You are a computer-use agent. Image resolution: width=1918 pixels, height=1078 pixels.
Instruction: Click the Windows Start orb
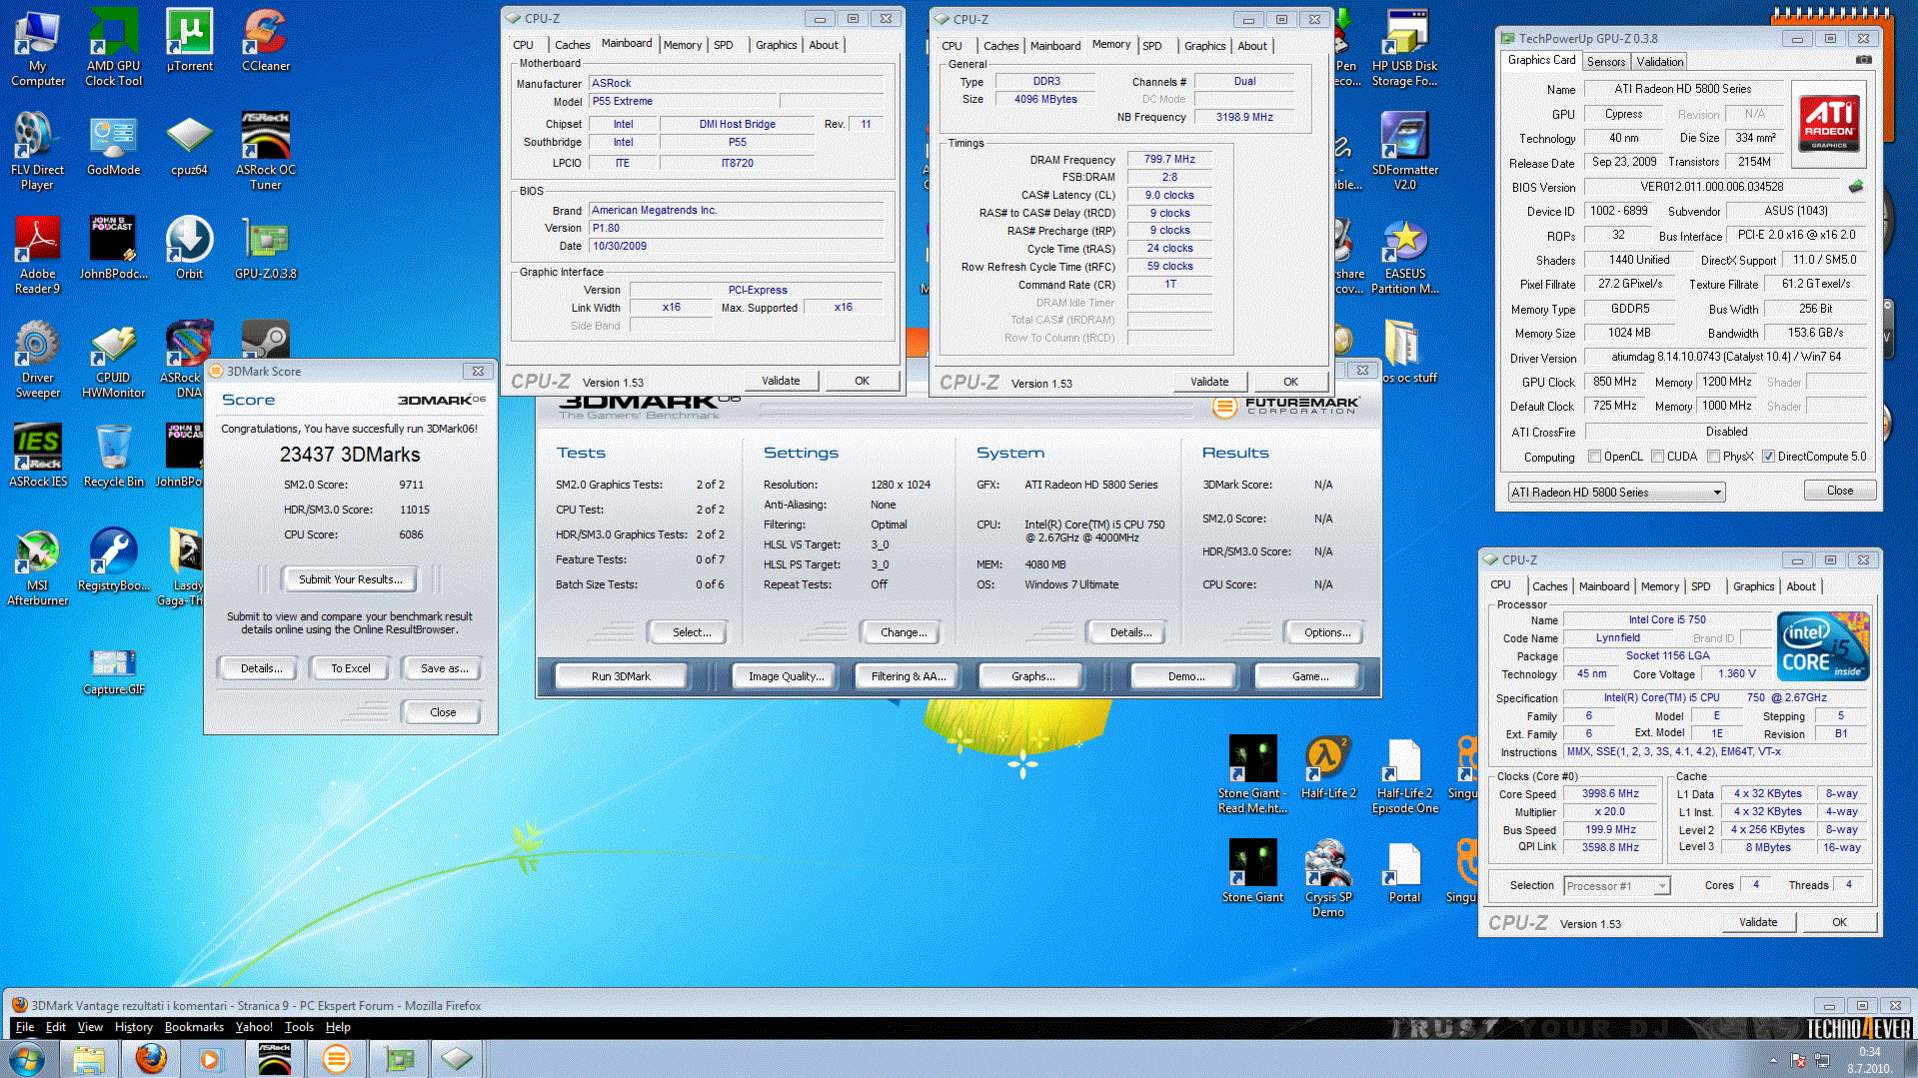pyautogui.click(x=27, y=1058)
